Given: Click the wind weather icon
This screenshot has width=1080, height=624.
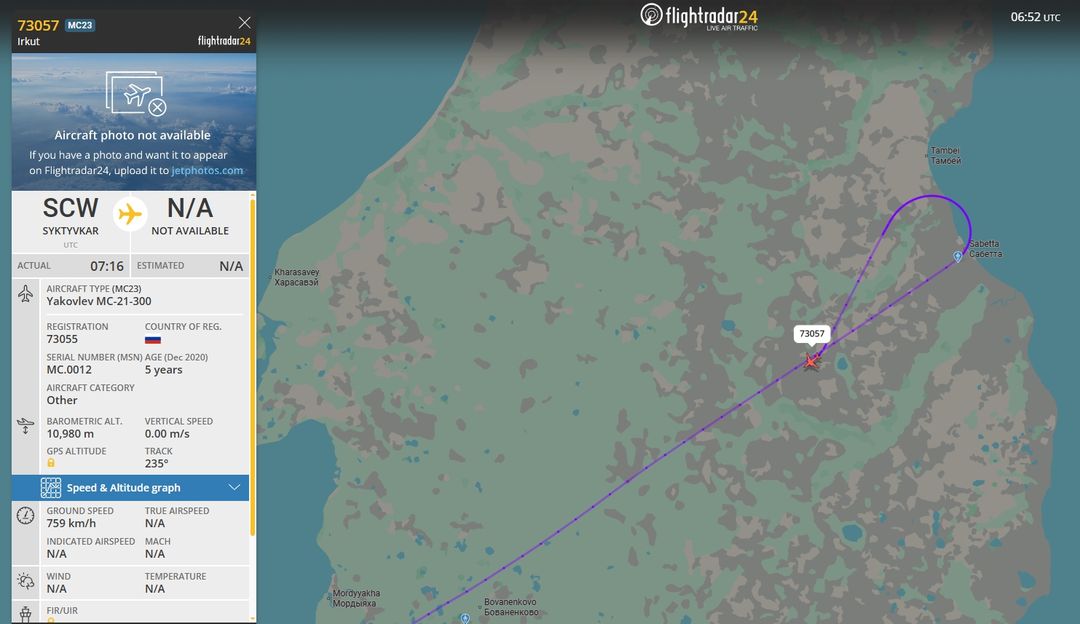Looking at the screenshot, I should (x=25, y=581).
